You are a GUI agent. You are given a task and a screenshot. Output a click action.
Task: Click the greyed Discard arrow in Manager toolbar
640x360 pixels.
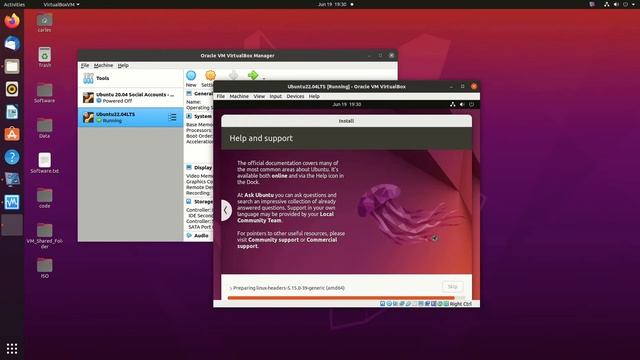click(x=233, y=75)
